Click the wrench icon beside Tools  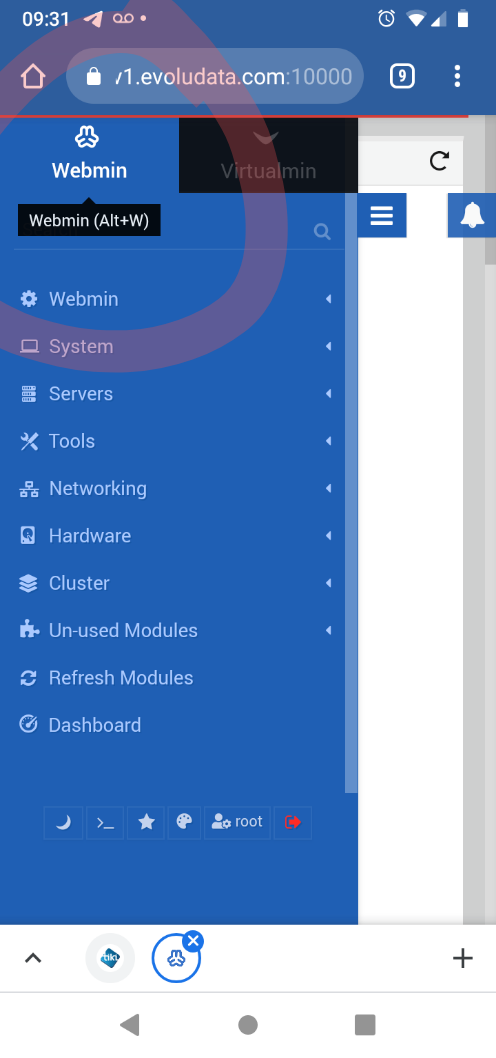point(28,441)
